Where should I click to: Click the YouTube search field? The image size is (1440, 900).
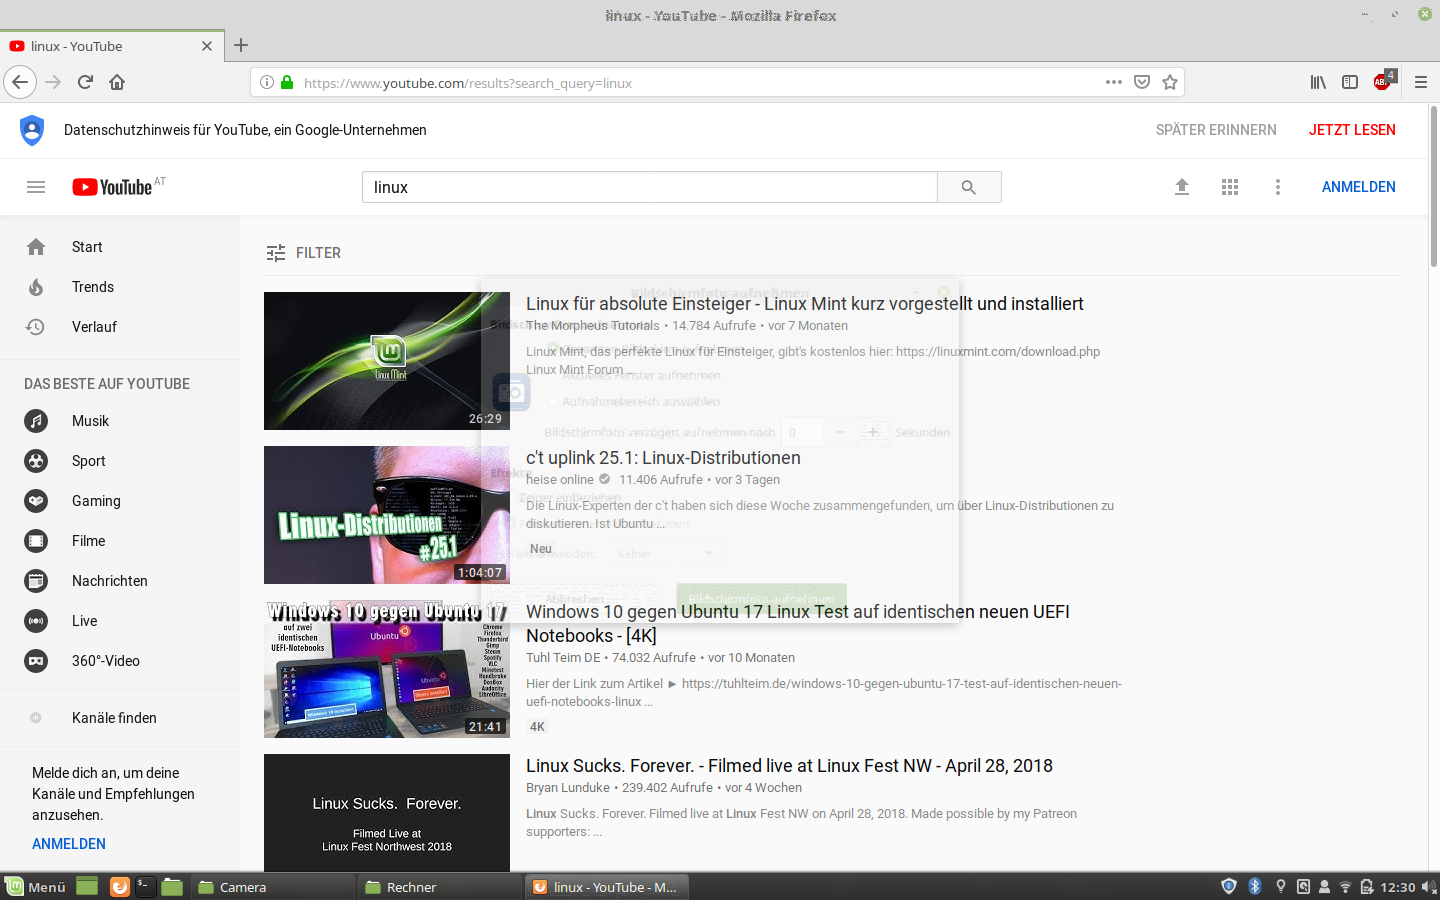click(x=650, y=187)
